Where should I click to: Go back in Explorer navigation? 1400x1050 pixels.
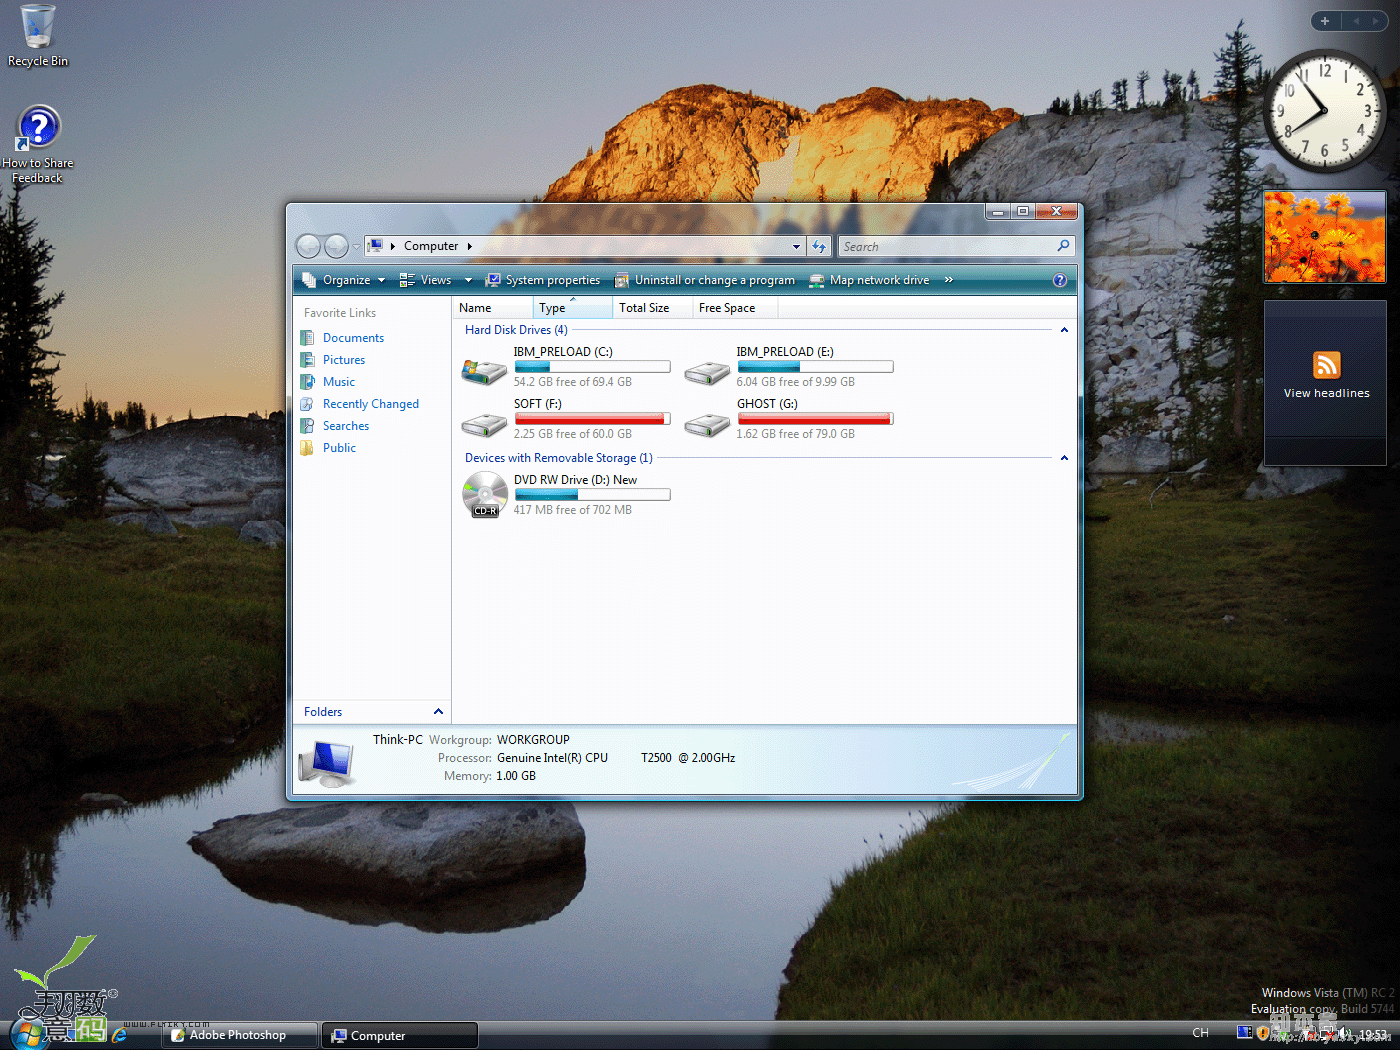[309, 246]
